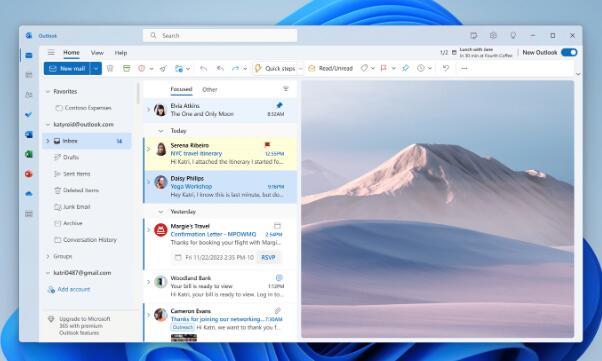Open the Sent Items folder

(x=76, y=174)
